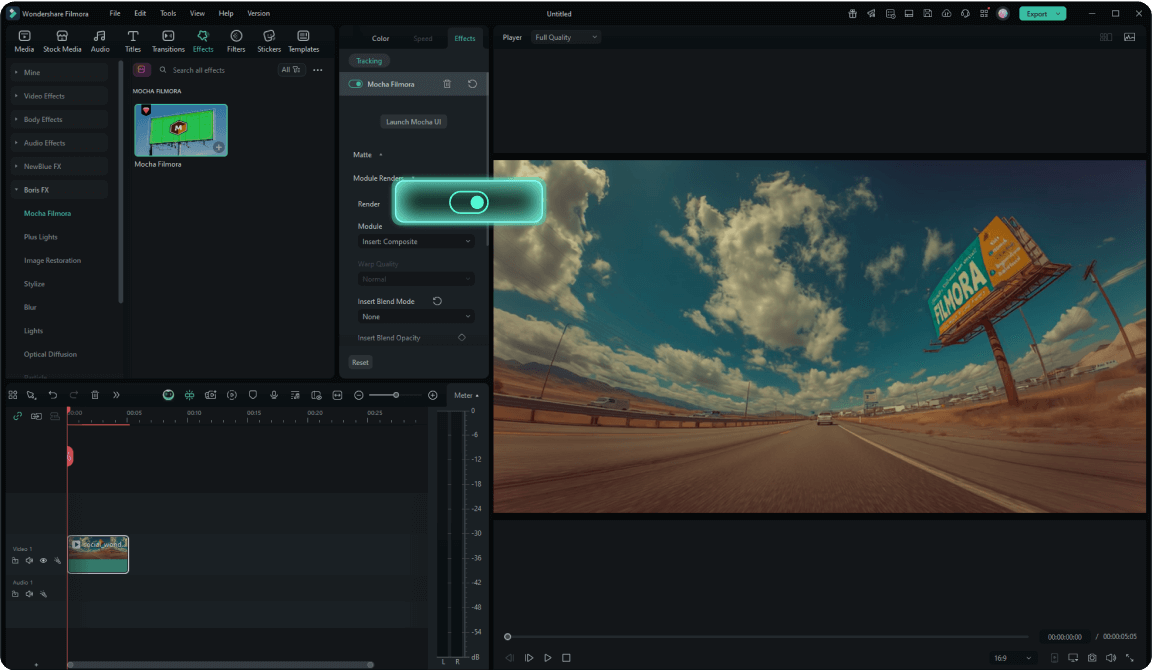Viewport: 1152px width, 670px height.
Task: Hide Video 1 track with eye icon
Action: [x=43, y=561]
